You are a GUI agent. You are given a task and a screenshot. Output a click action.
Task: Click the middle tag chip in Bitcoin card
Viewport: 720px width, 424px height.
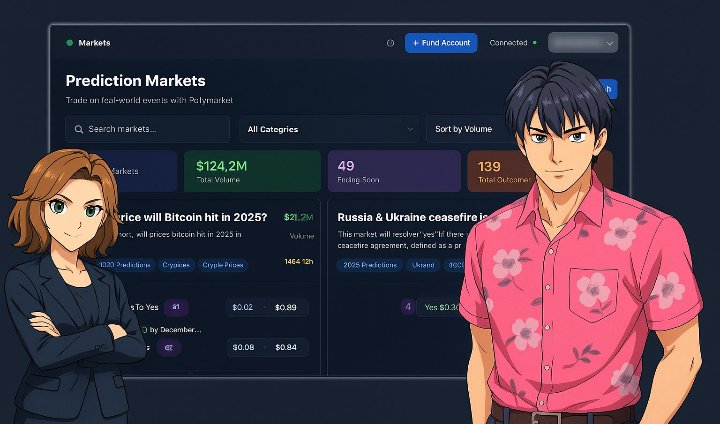pyautogui.click(x=176, y=265)
